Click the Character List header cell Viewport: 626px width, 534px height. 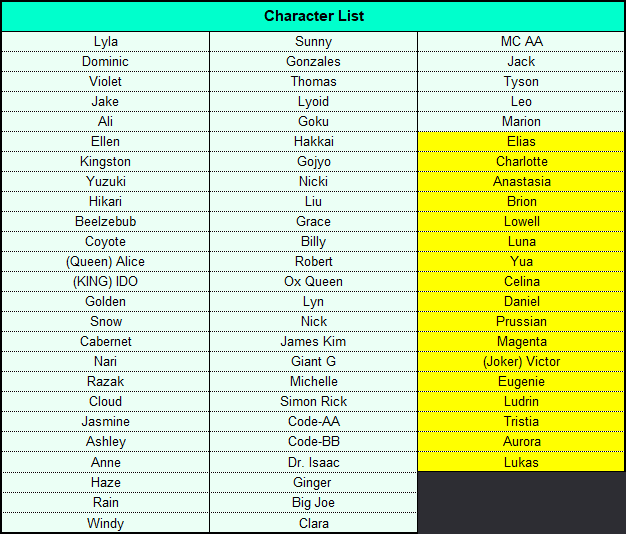[313, 16]
